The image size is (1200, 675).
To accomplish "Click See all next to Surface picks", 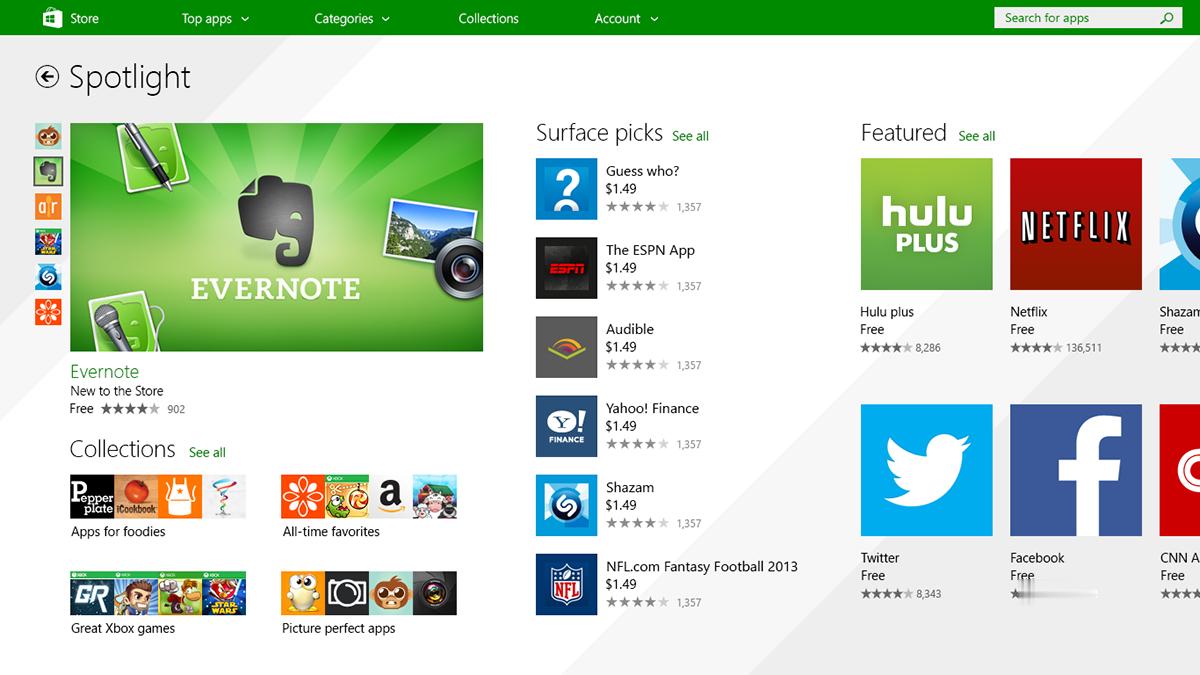I will (x=690, y=136).
